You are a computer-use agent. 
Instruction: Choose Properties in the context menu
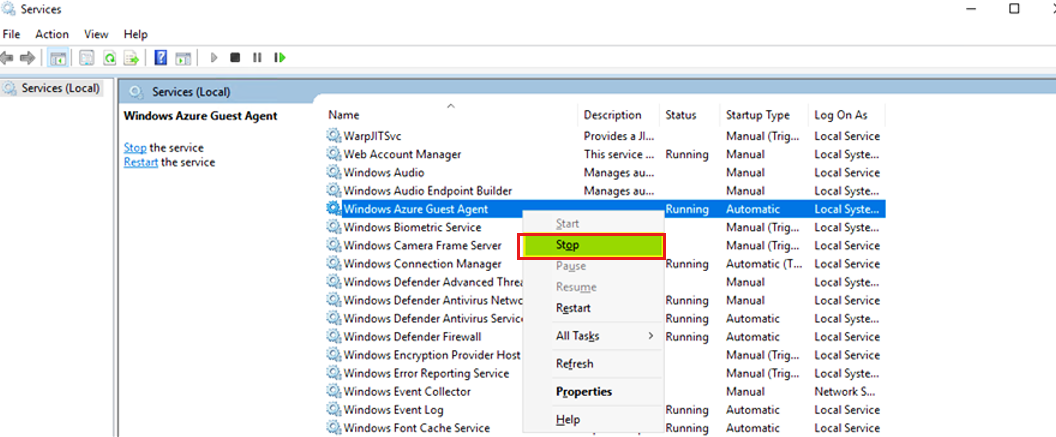point(591,392)
